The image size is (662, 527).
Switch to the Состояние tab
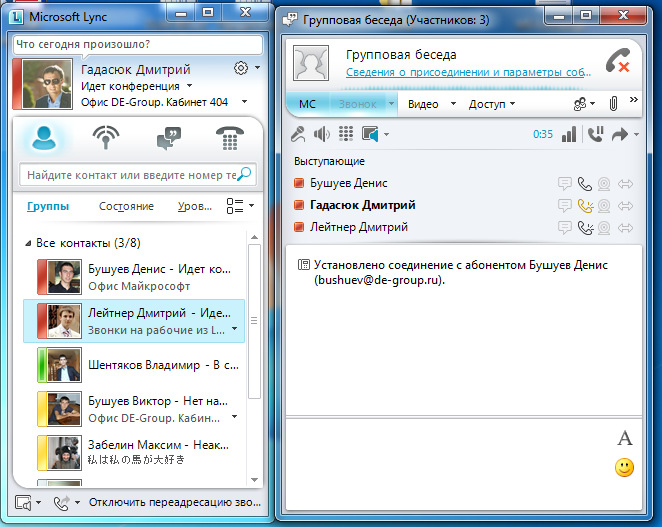[x=126, y=206]
